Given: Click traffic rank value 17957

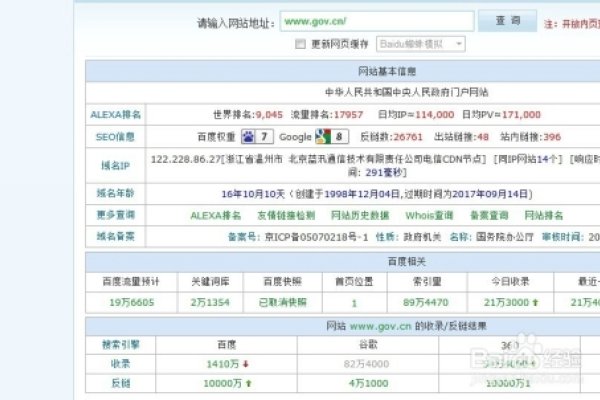Looking at the screenshot, I should click(x=348, y=115).
